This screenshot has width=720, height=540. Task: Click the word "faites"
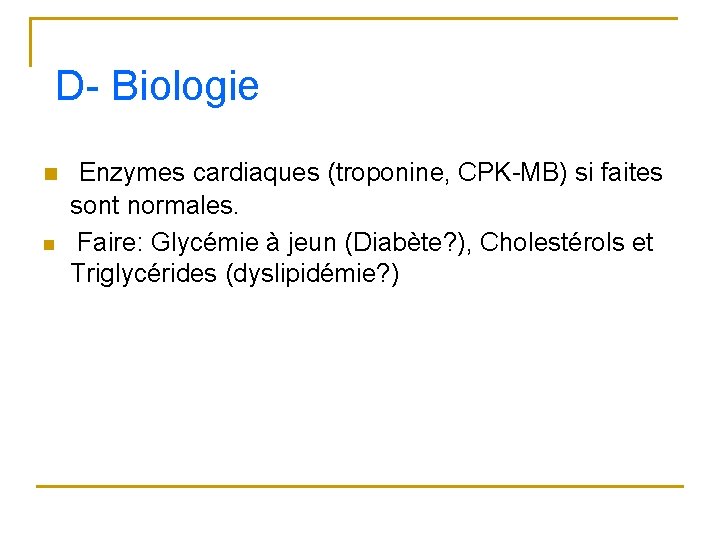pos(631,173)
